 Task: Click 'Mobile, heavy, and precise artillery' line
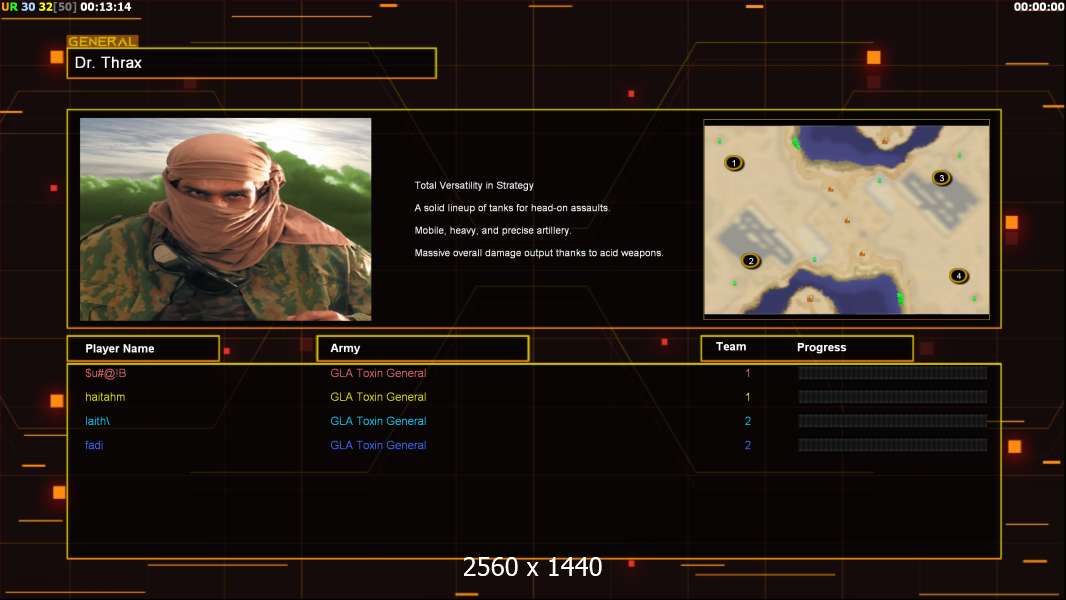493,230
